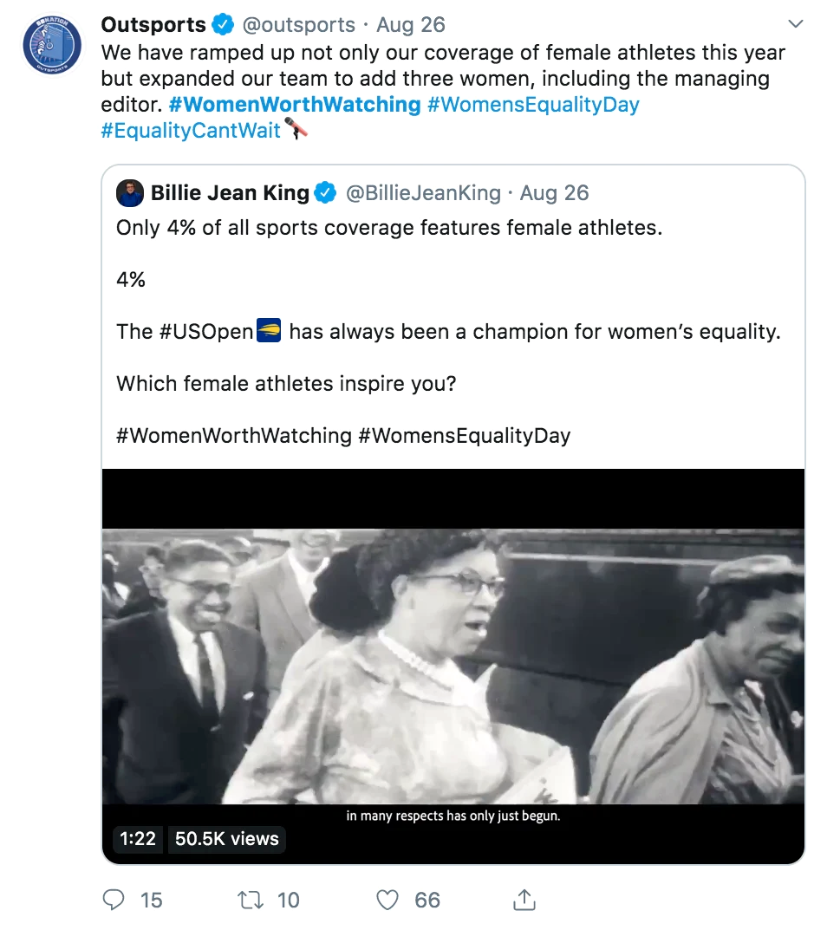Viewport: 826px width, 925px height.
Task: Open the @outsports handle link
Action: click(x=299, y=25)
